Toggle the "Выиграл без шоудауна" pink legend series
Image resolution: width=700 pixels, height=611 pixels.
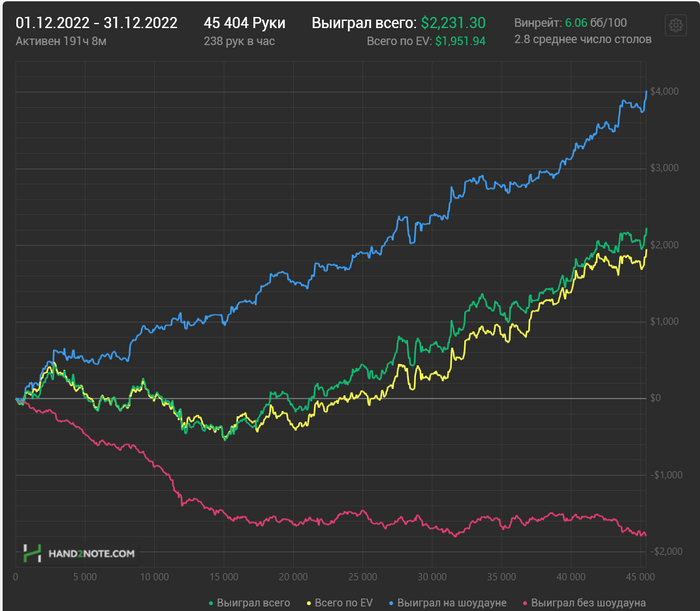click(584, 603)
